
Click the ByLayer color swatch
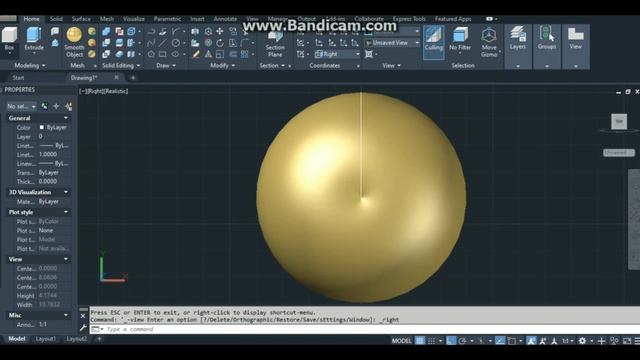(x=42, y=127)
